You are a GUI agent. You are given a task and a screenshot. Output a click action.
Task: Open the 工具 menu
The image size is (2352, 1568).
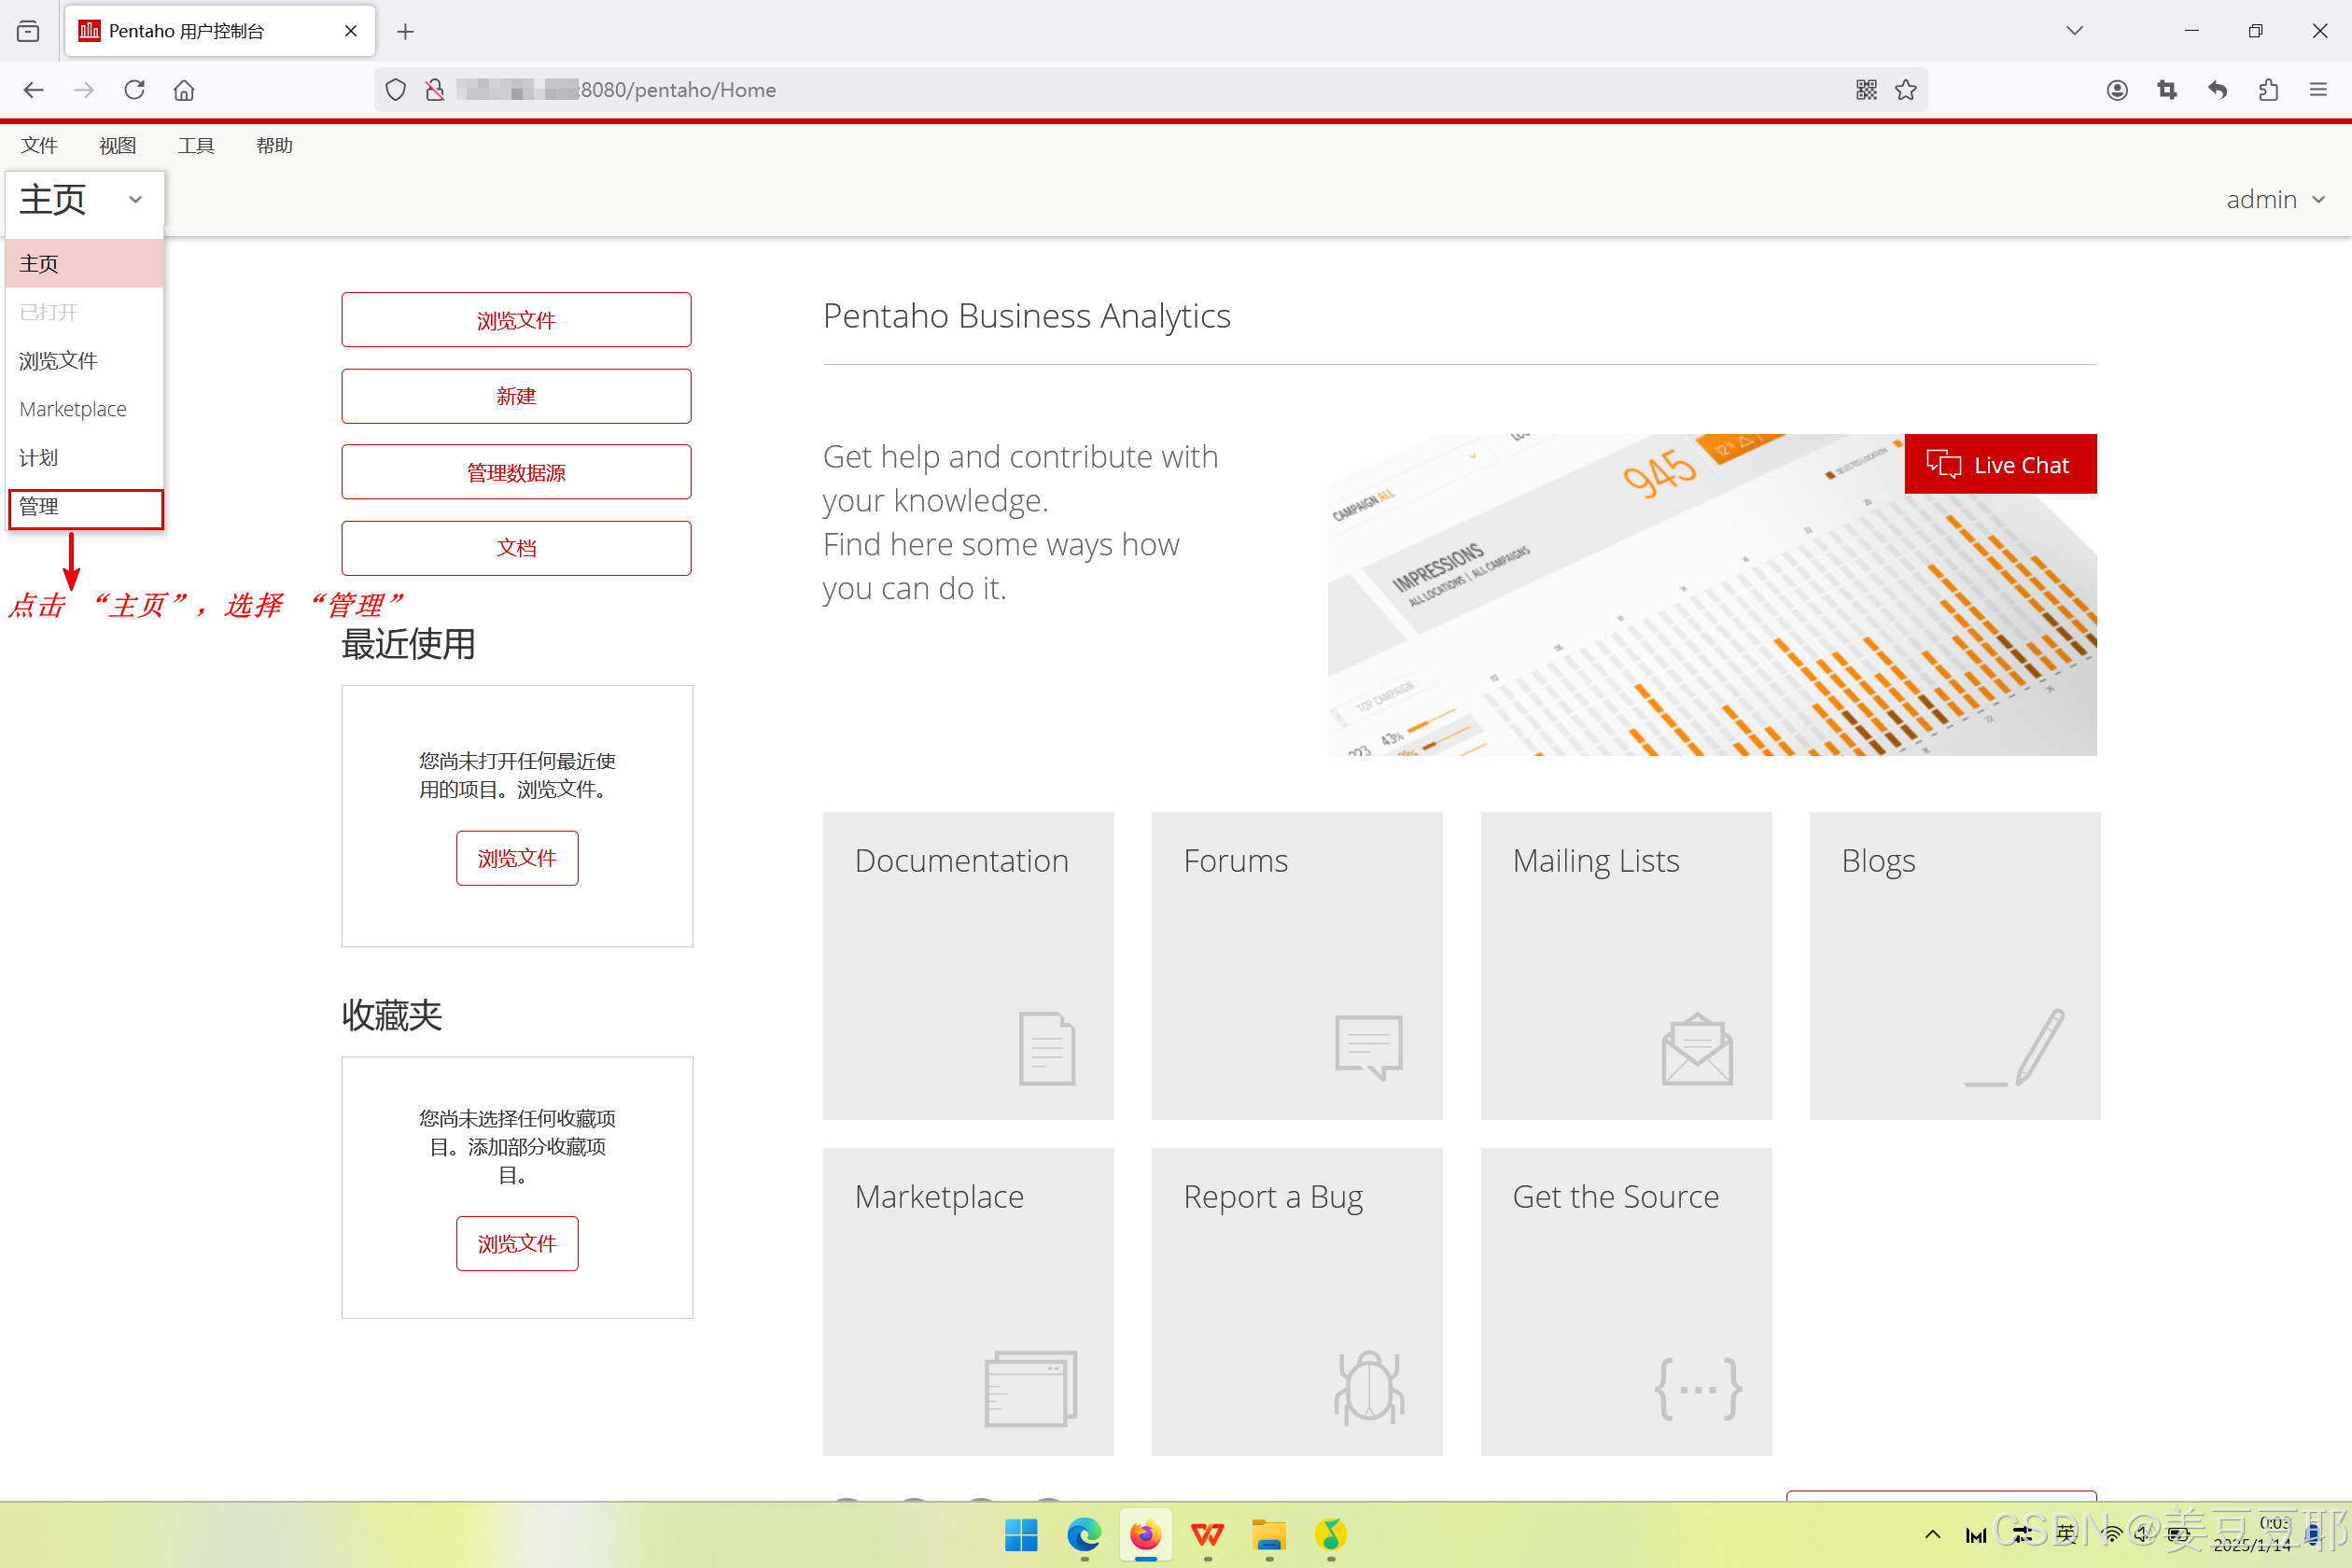pyautogui.click(x=196, y=146)
